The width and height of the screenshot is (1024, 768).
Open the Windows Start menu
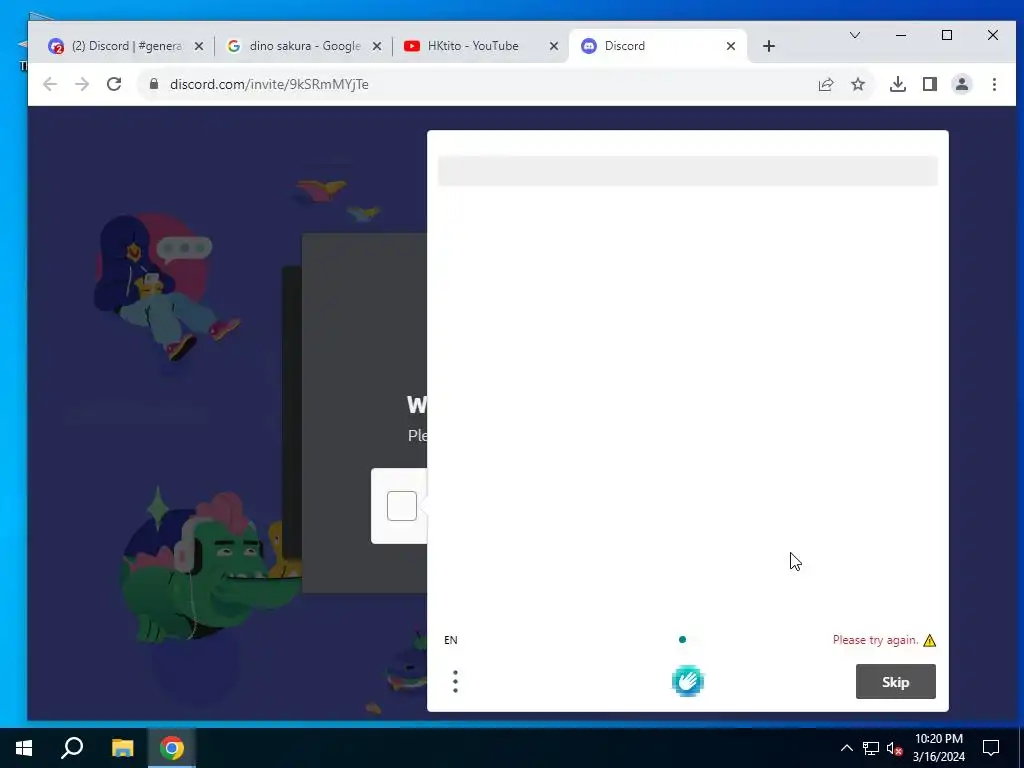[x=24, y=748]
